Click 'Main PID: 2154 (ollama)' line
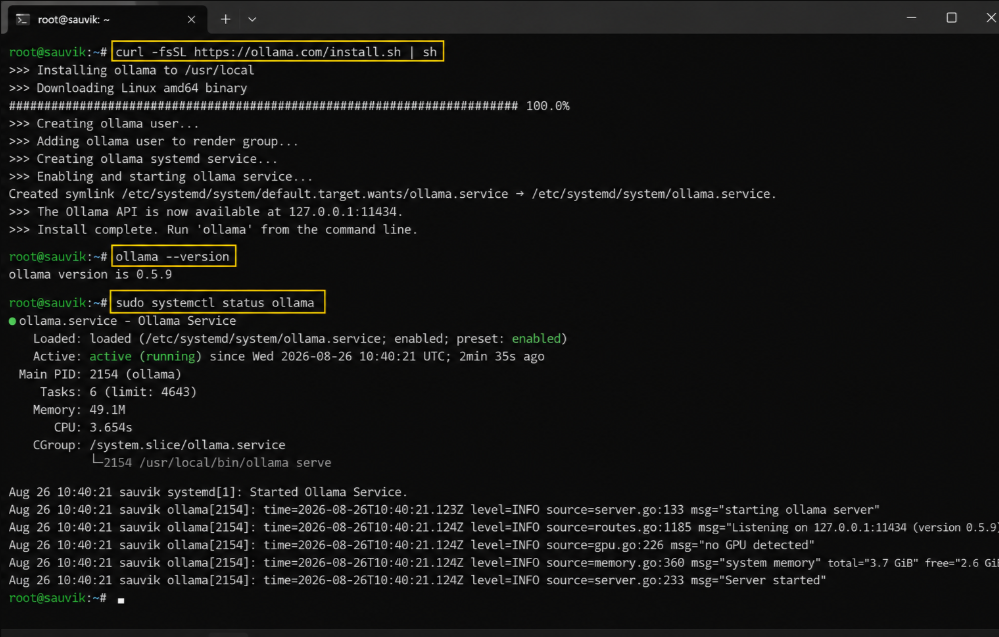 pos(100,375)
